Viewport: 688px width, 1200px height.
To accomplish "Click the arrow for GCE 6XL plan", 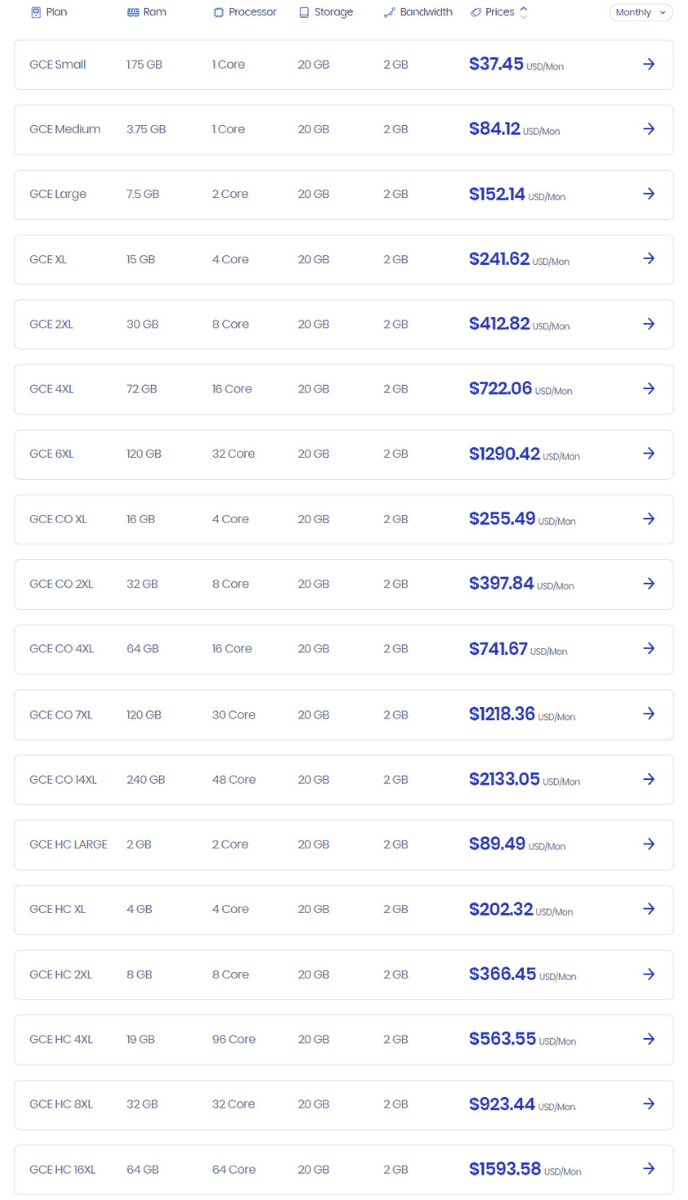I will [649, 454].
